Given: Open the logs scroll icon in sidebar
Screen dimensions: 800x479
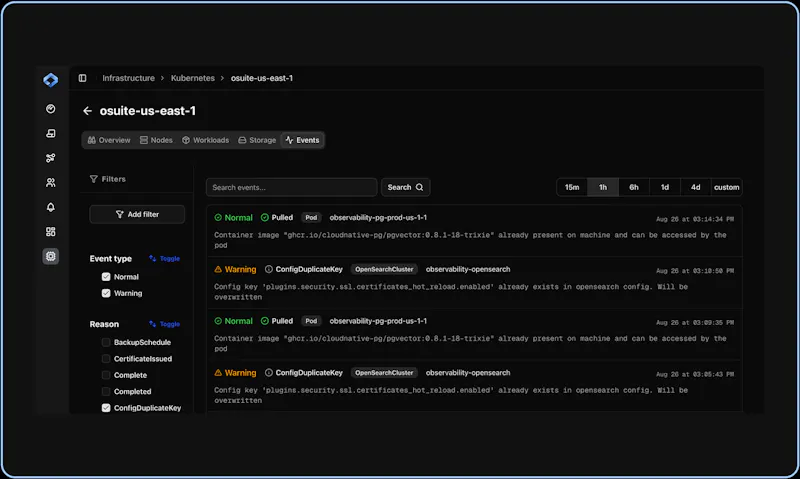Looking at the screenshot, I should coord(51,133).
